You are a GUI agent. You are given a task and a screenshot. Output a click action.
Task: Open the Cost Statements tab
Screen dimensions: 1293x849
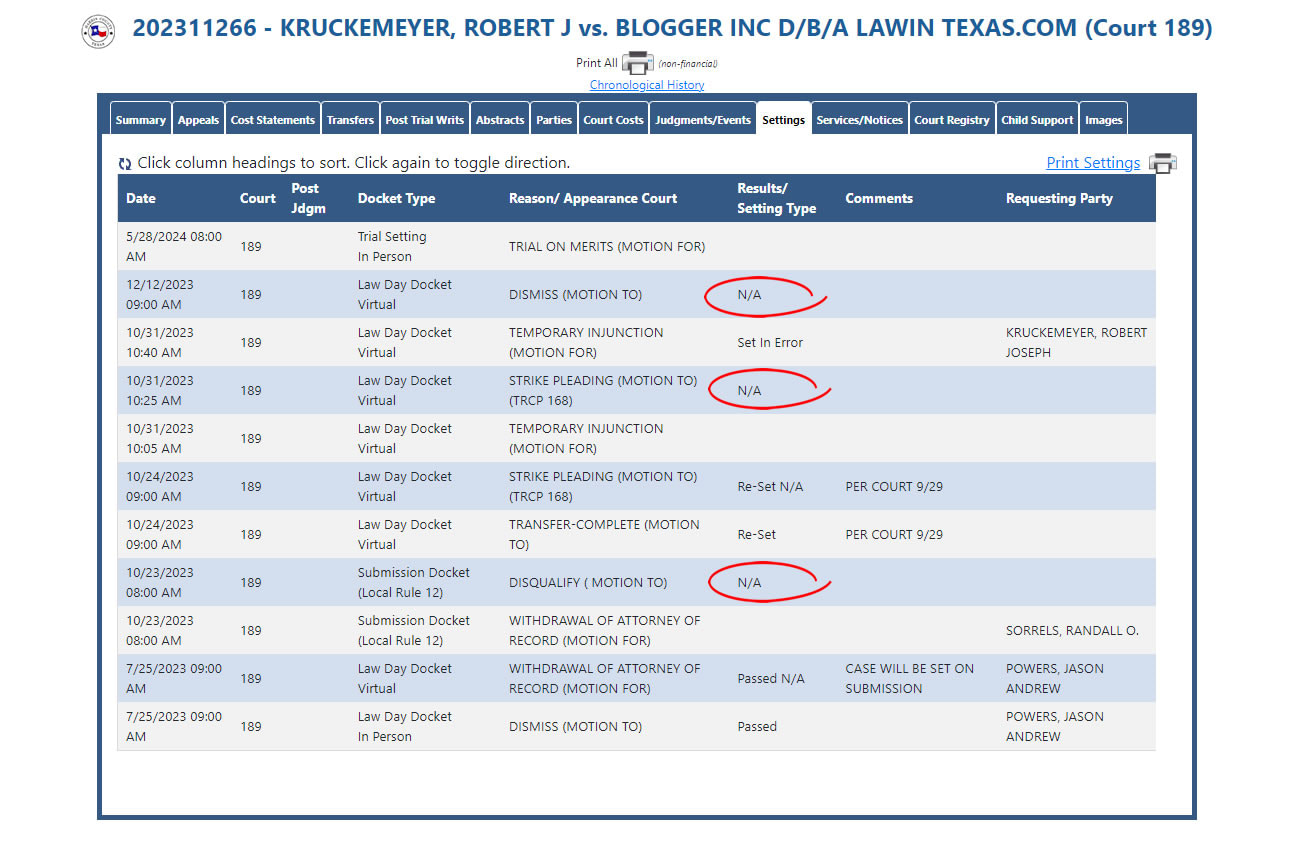tap(273, 119)
